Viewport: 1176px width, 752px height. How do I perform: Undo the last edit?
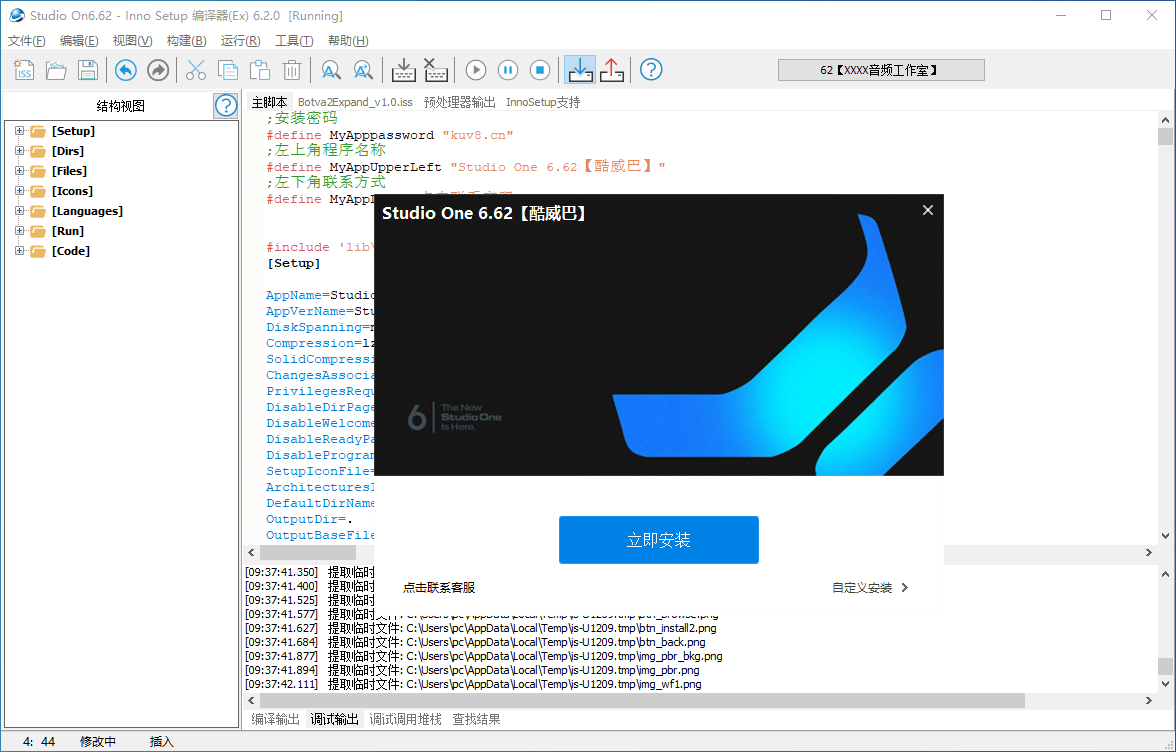(126, 70)
